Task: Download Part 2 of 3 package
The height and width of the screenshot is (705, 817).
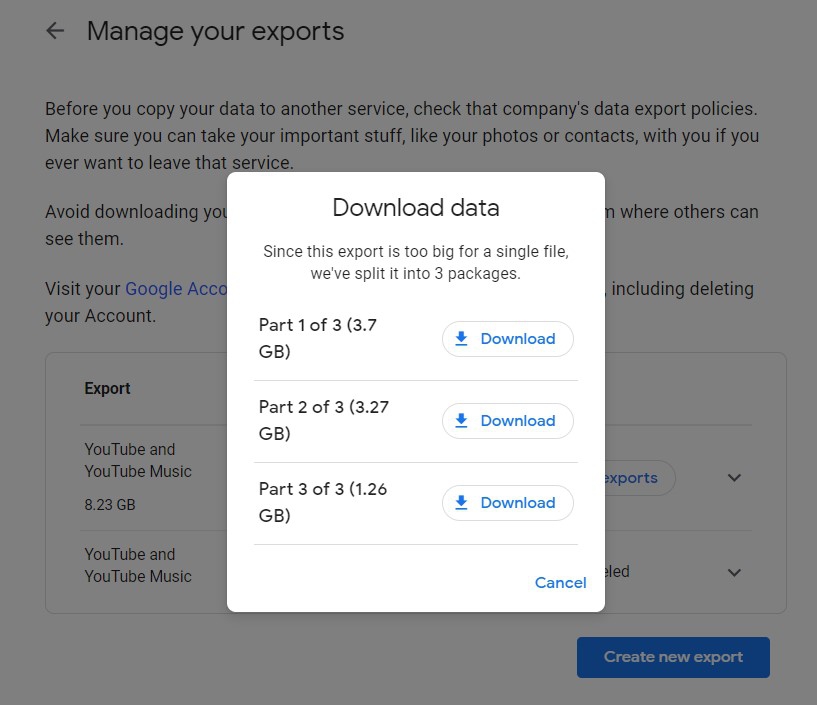Action: (507, 421)
